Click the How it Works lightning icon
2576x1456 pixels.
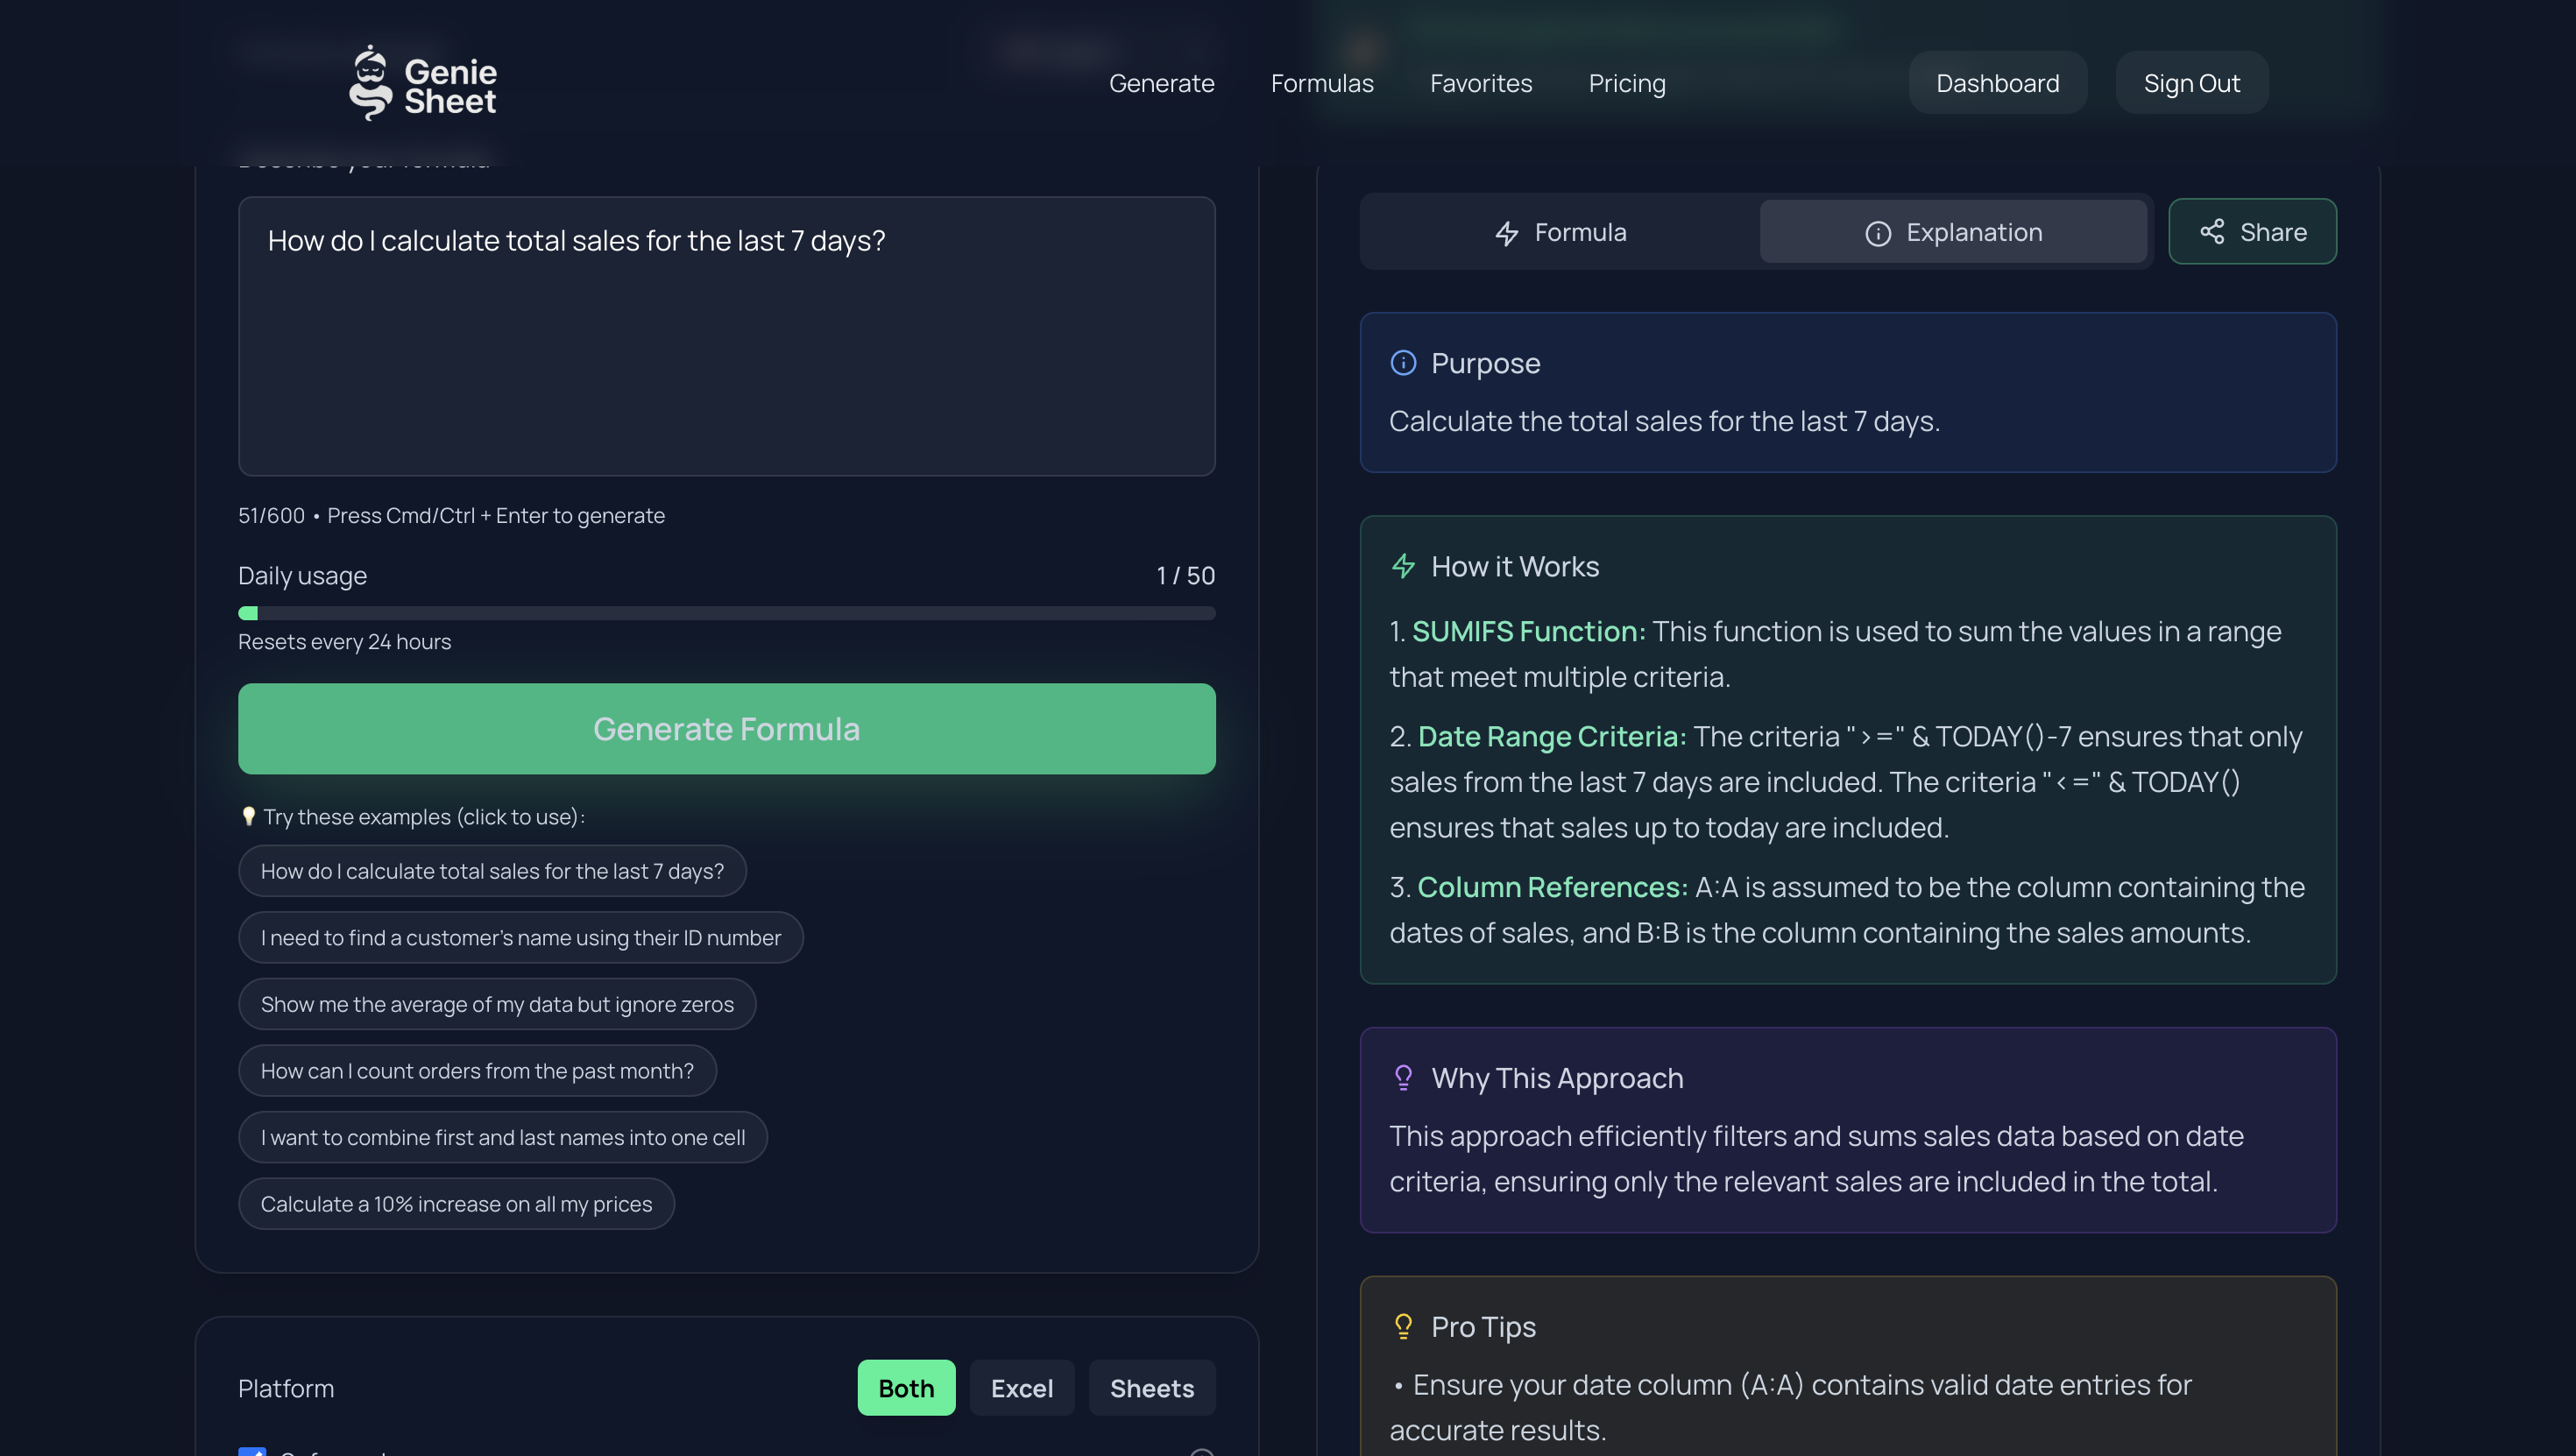[x=1403, y=566]
